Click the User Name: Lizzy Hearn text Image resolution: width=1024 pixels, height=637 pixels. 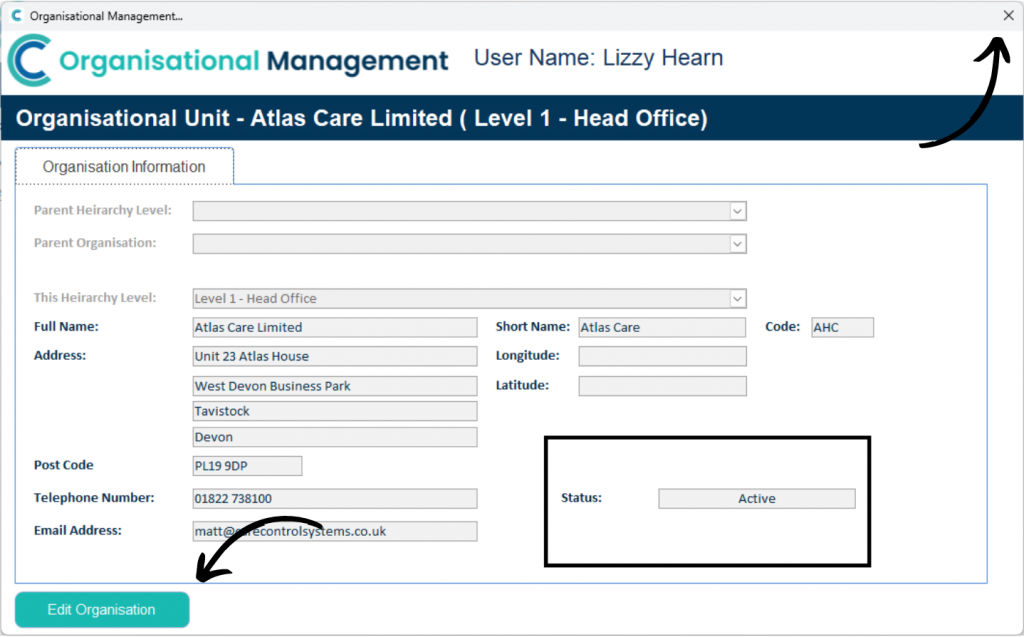[x=598, y=58]
